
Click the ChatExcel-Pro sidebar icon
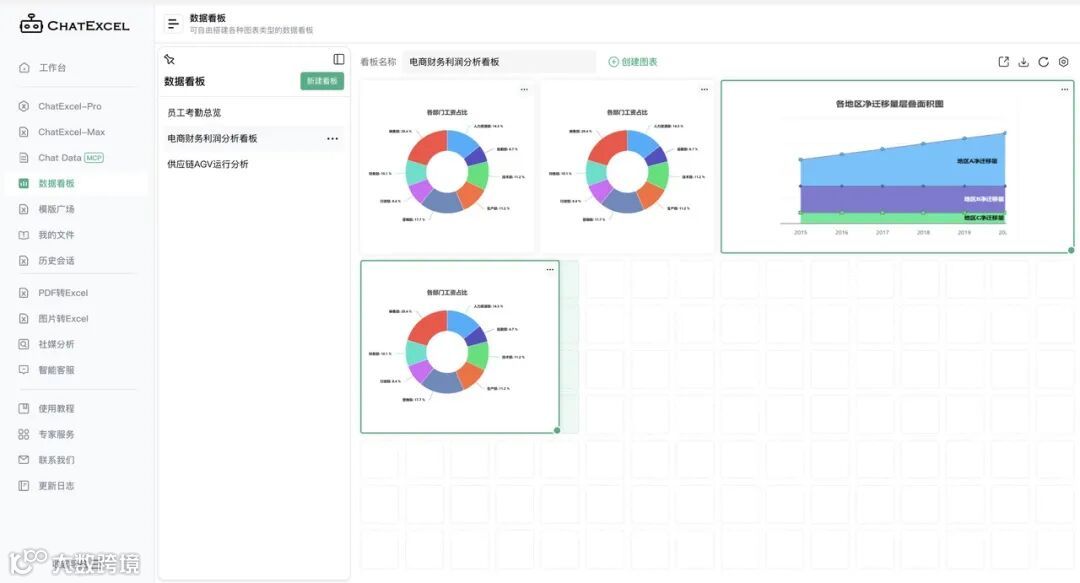pyautogui.click(x=24, y=106)
